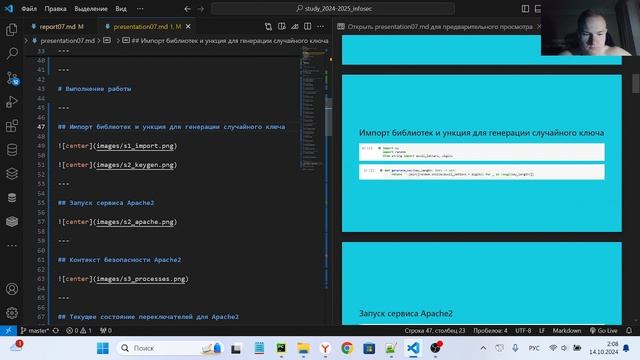
Task: Go back with the navigation arrow
Action: click(x=187, y=9)
